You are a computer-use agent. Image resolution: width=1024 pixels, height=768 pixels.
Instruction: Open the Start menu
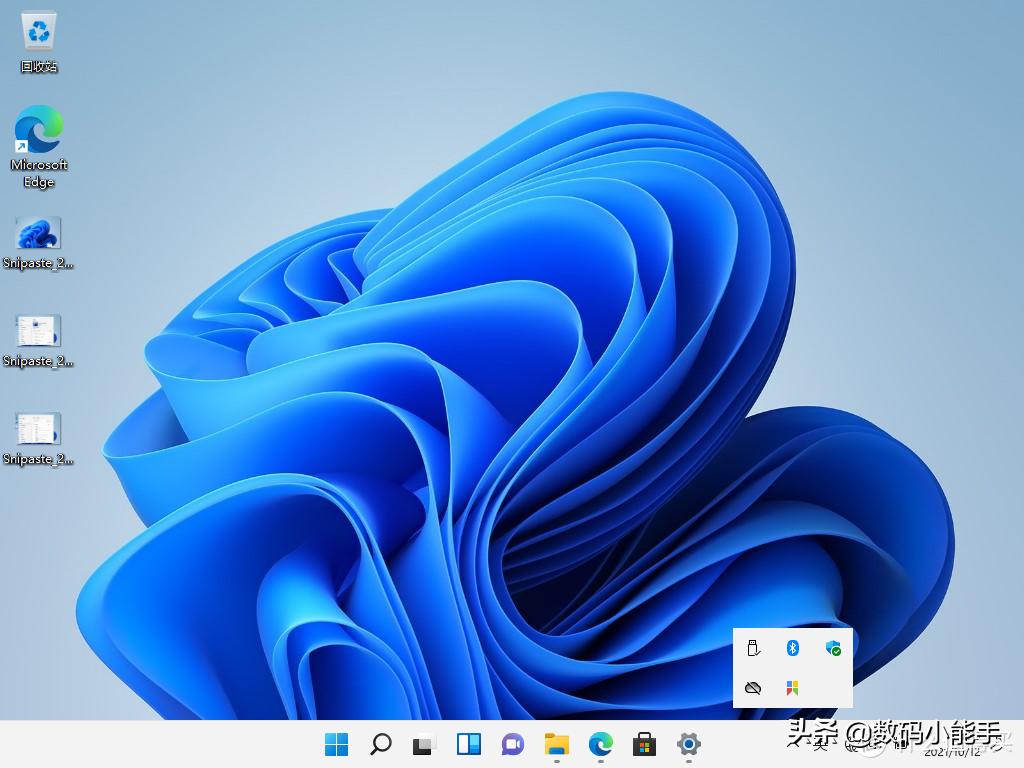(x=336, y=744)
